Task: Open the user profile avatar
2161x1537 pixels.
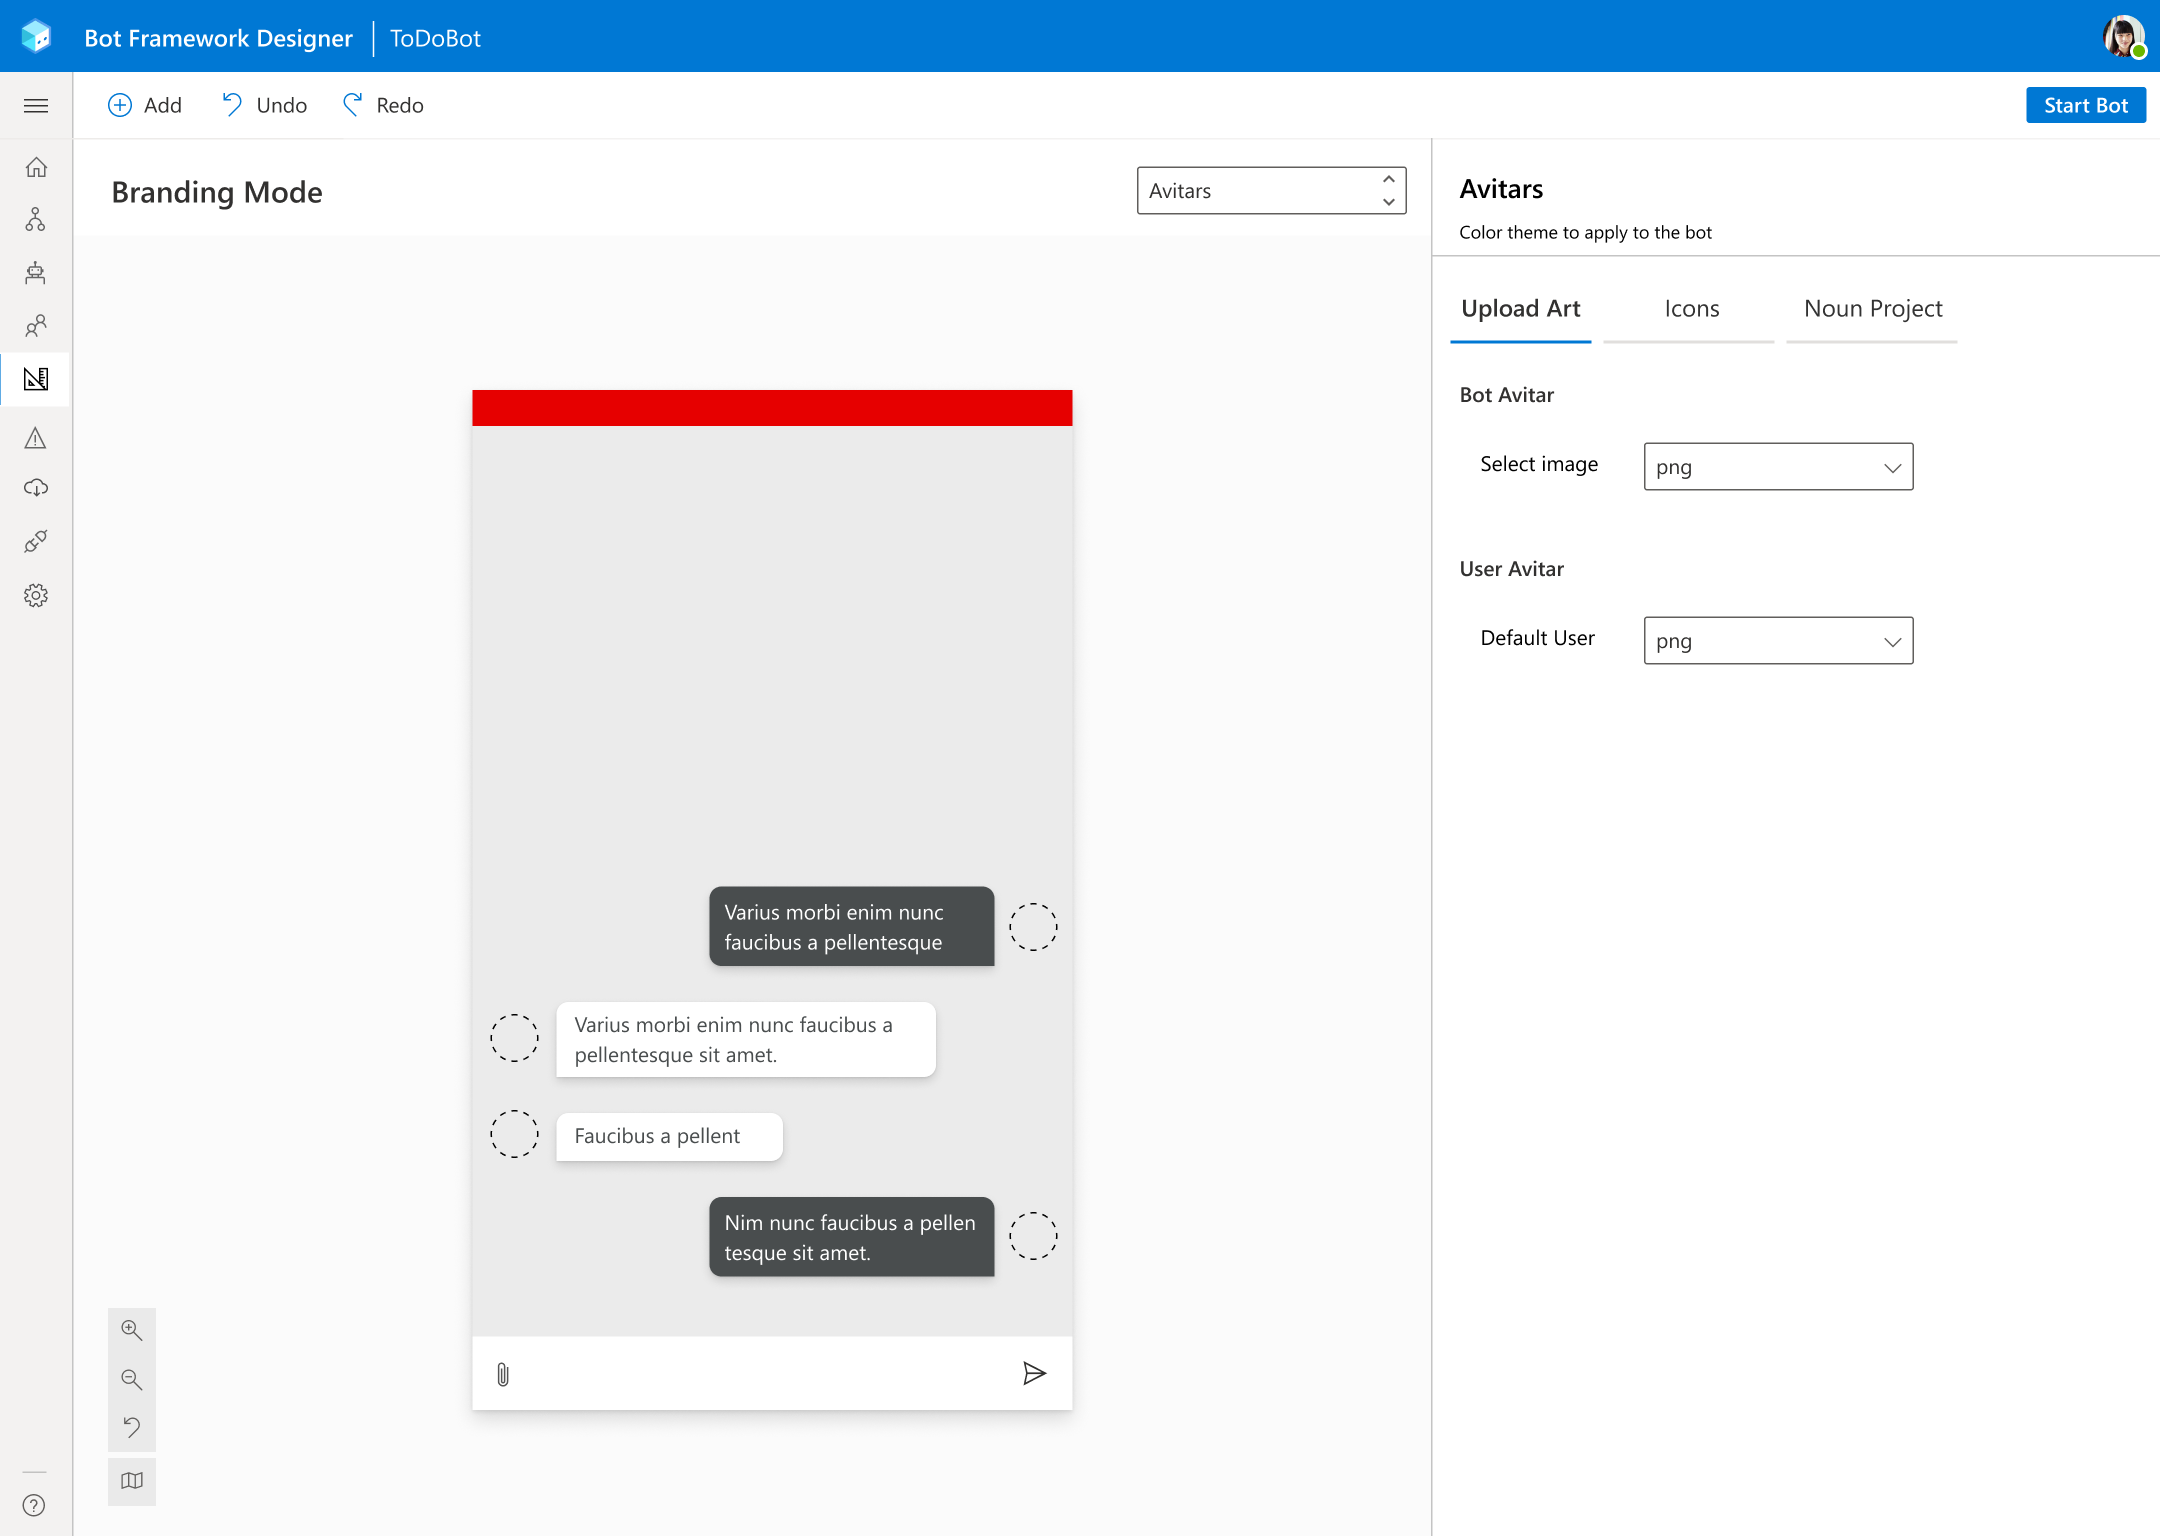Action: tap(2123, 37)
